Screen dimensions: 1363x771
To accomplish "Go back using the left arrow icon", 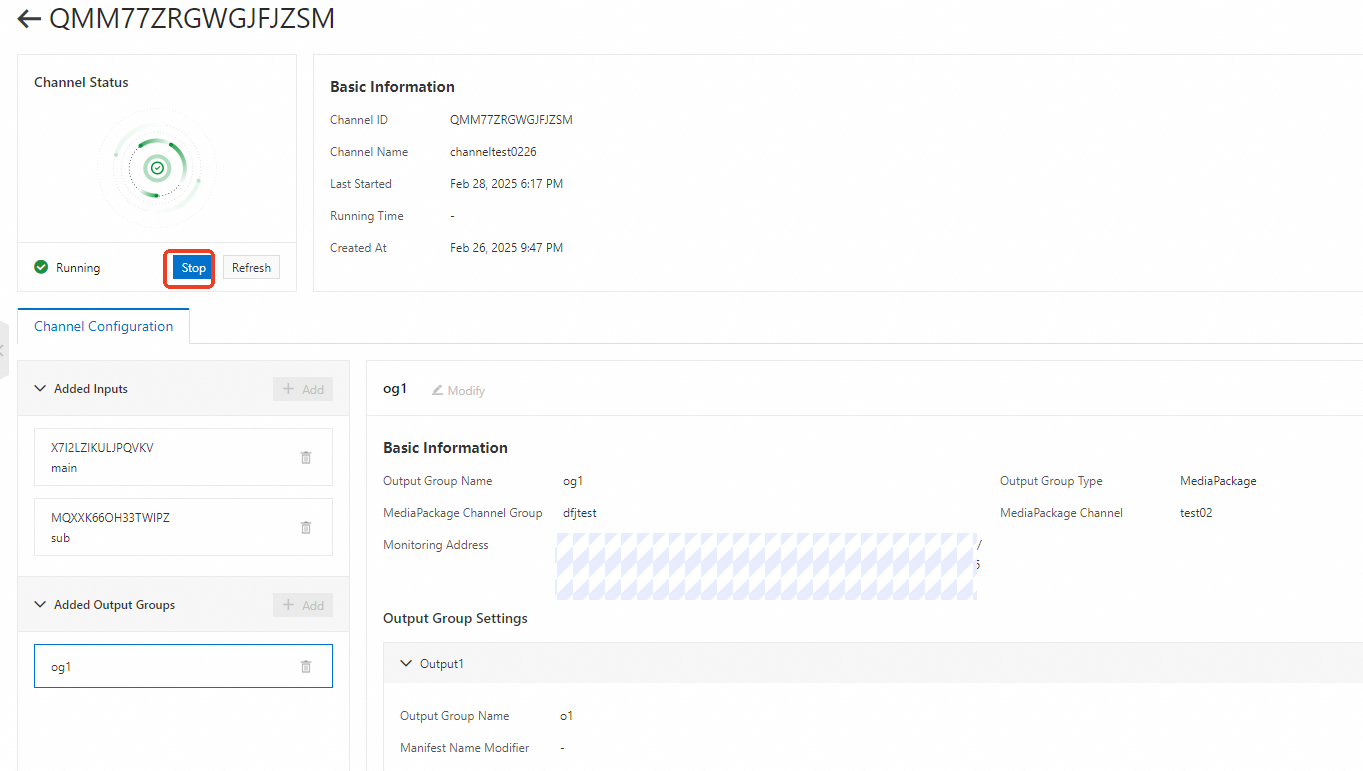I will (x=29, y=19).
